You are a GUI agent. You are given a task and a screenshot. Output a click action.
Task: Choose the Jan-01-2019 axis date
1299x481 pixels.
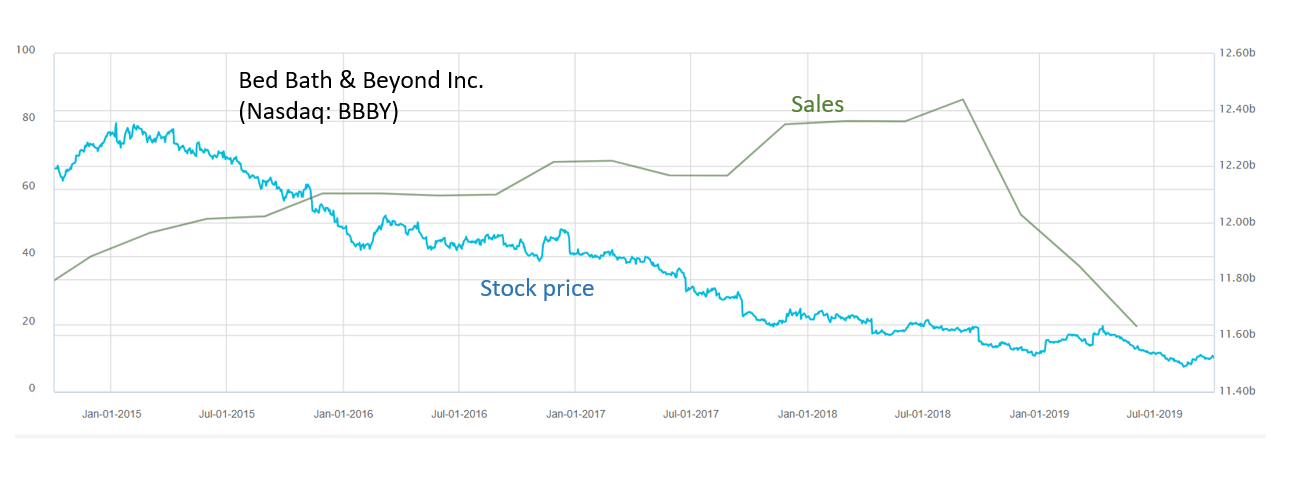(1039, 412)
